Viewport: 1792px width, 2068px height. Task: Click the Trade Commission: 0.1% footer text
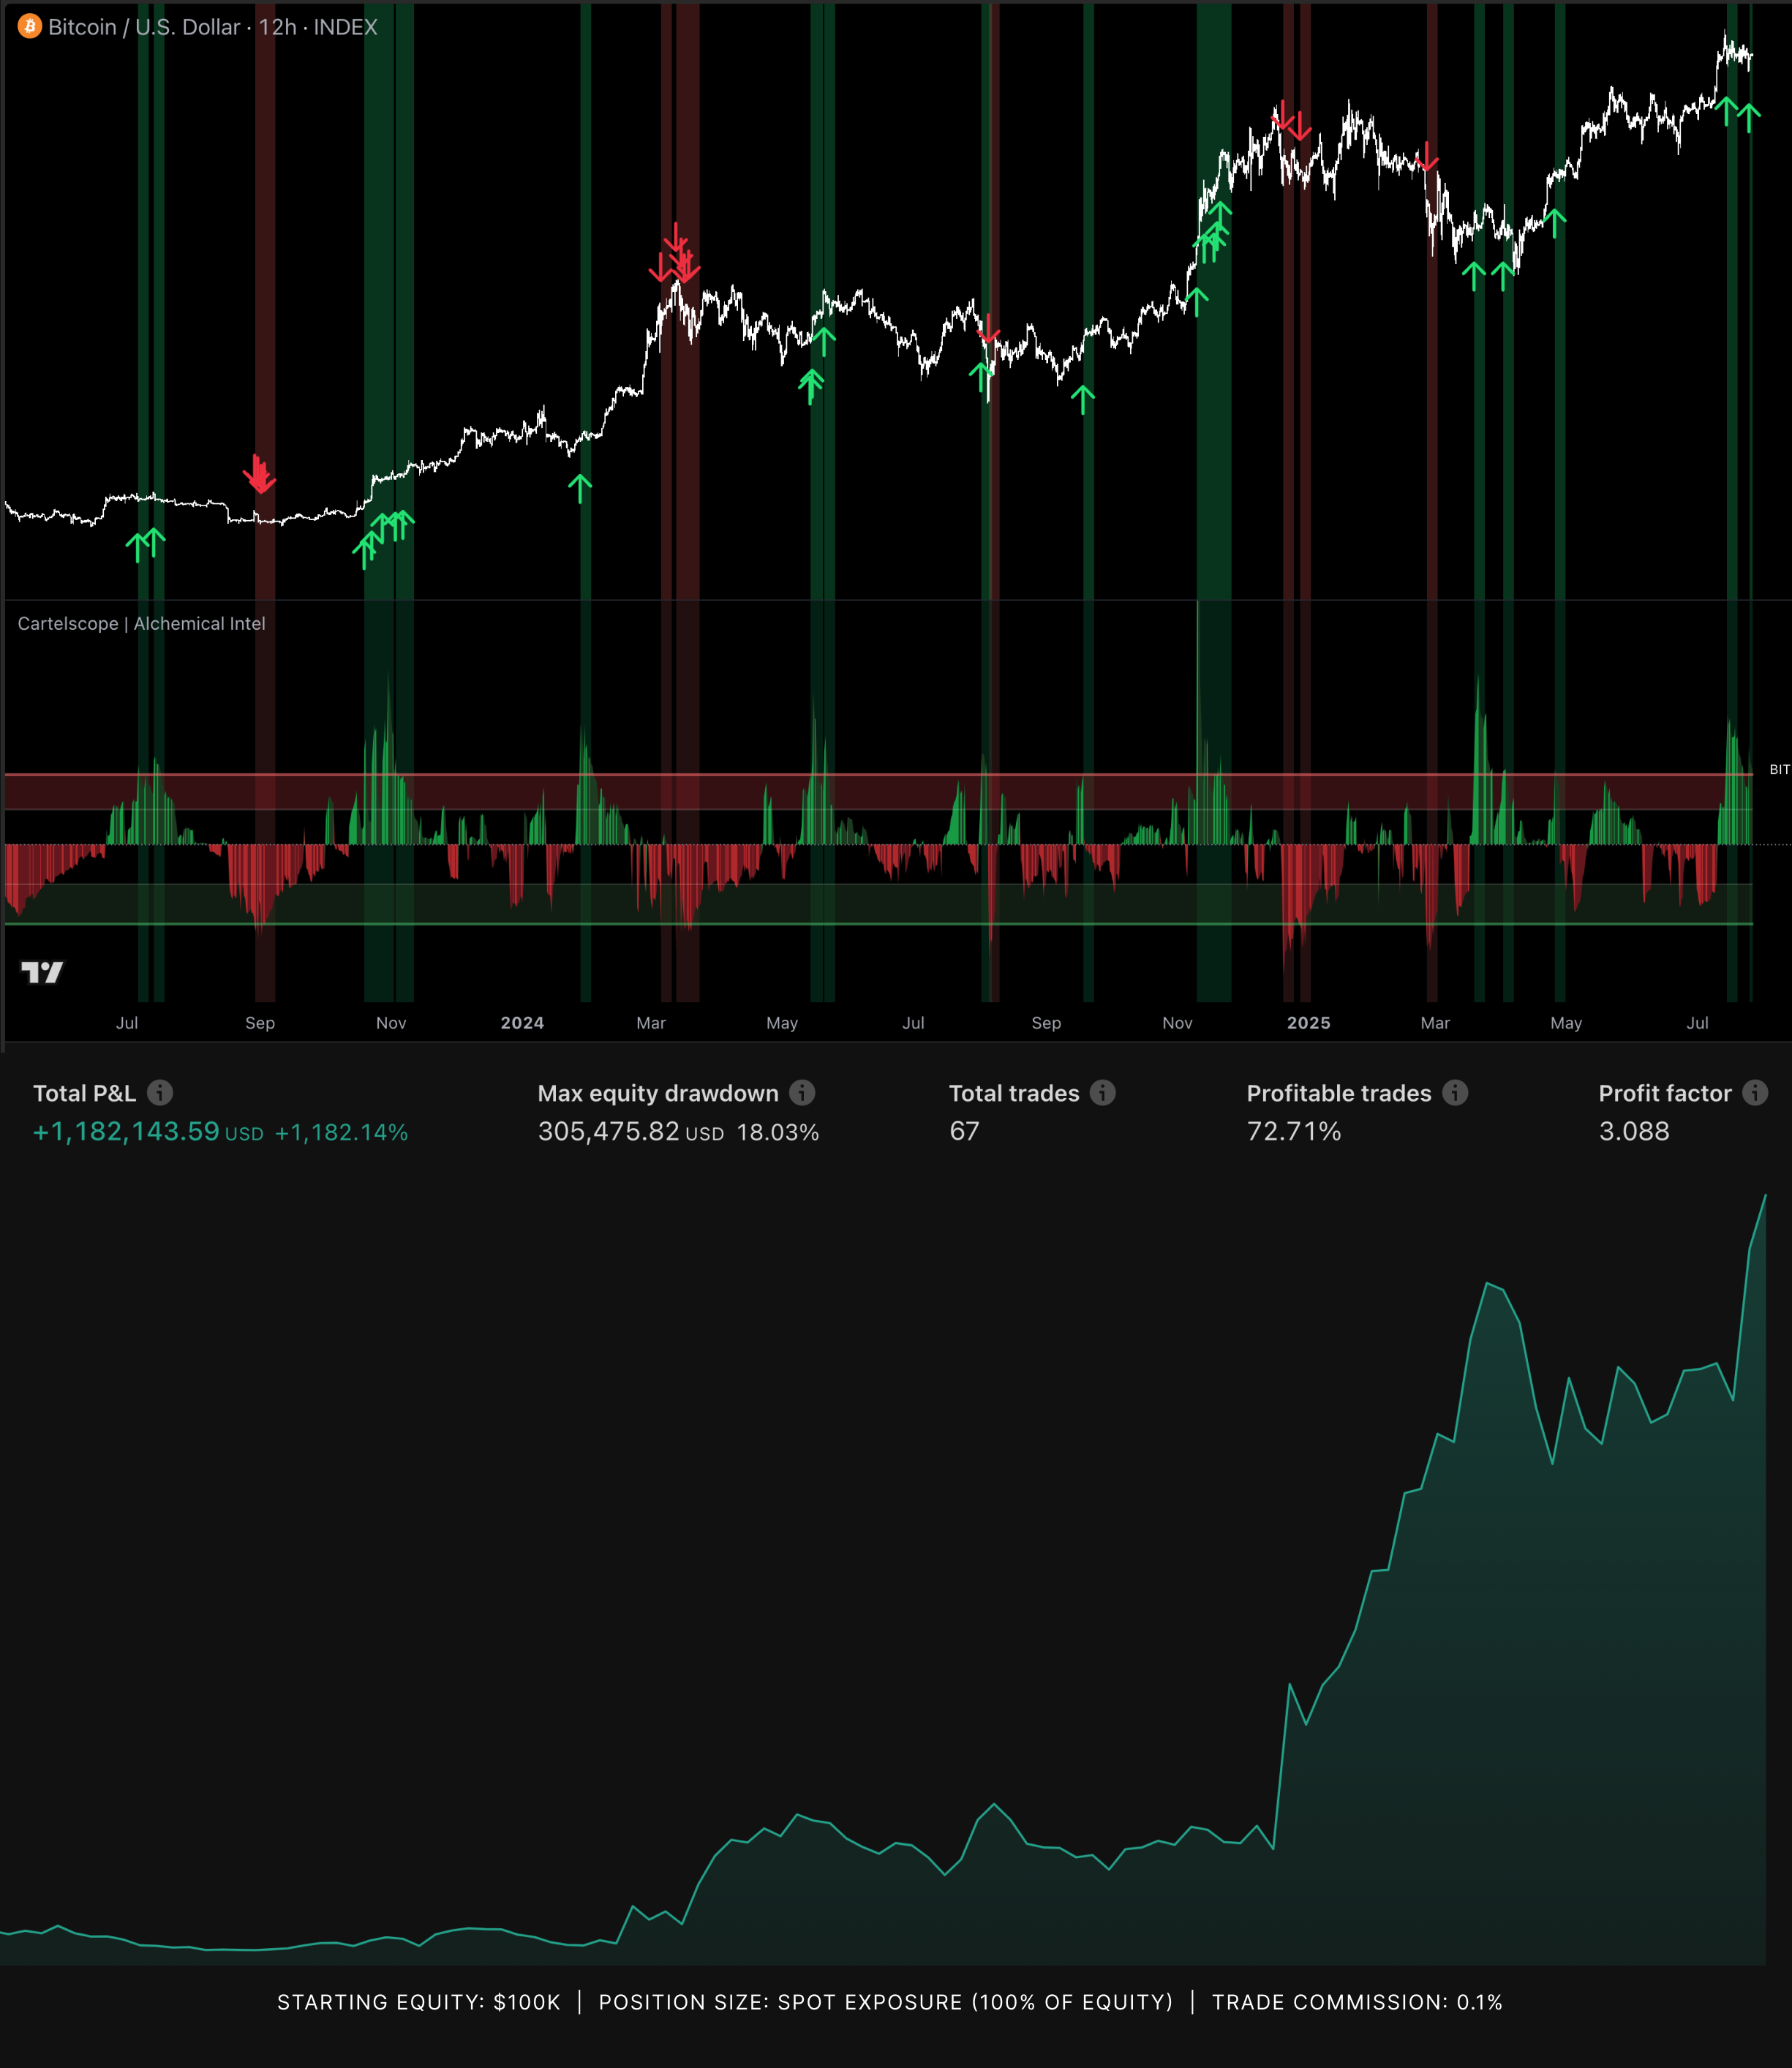[1357, 2002]
